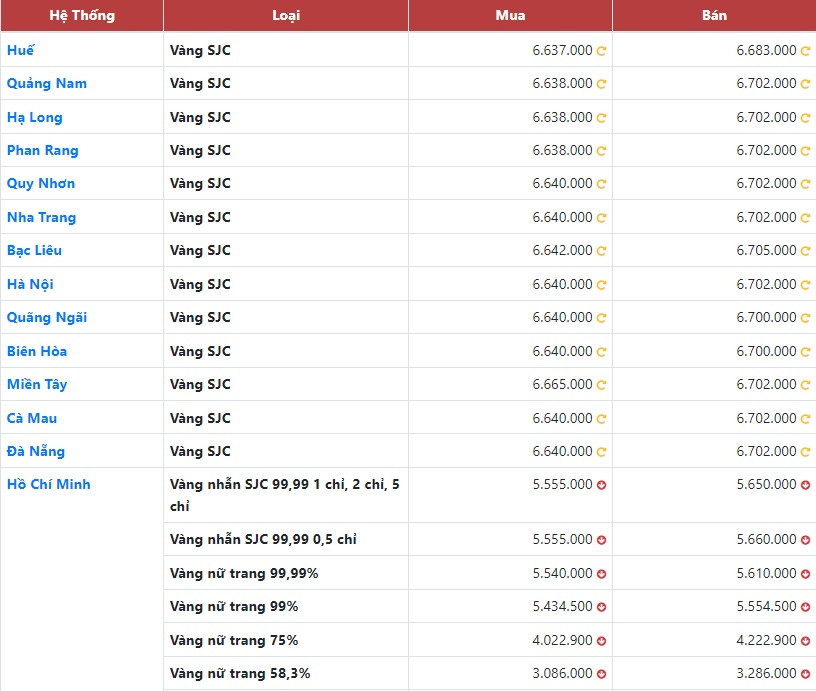Image resolution: width=816 pixels, height=691 pixels.
Task: Click the red down icon next to 5.610.000
Action: pos(805,574)
